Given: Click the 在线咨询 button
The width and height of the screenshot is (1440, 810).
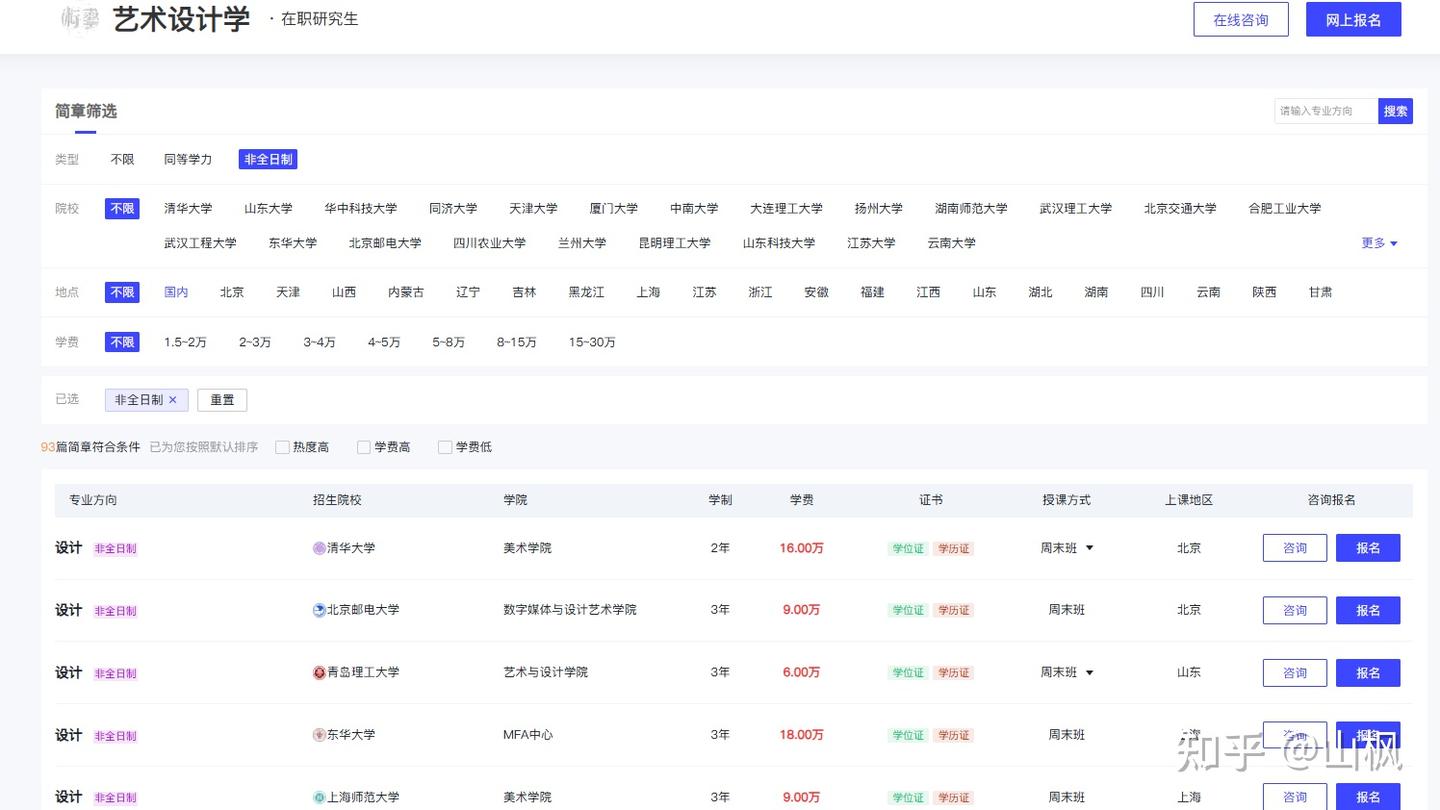Looking at the screenshot, I should 1241,20.
